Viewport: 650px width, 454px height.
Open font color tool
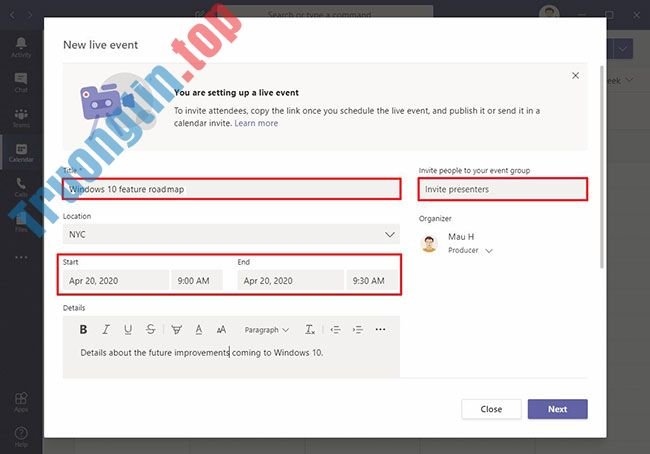199,330
